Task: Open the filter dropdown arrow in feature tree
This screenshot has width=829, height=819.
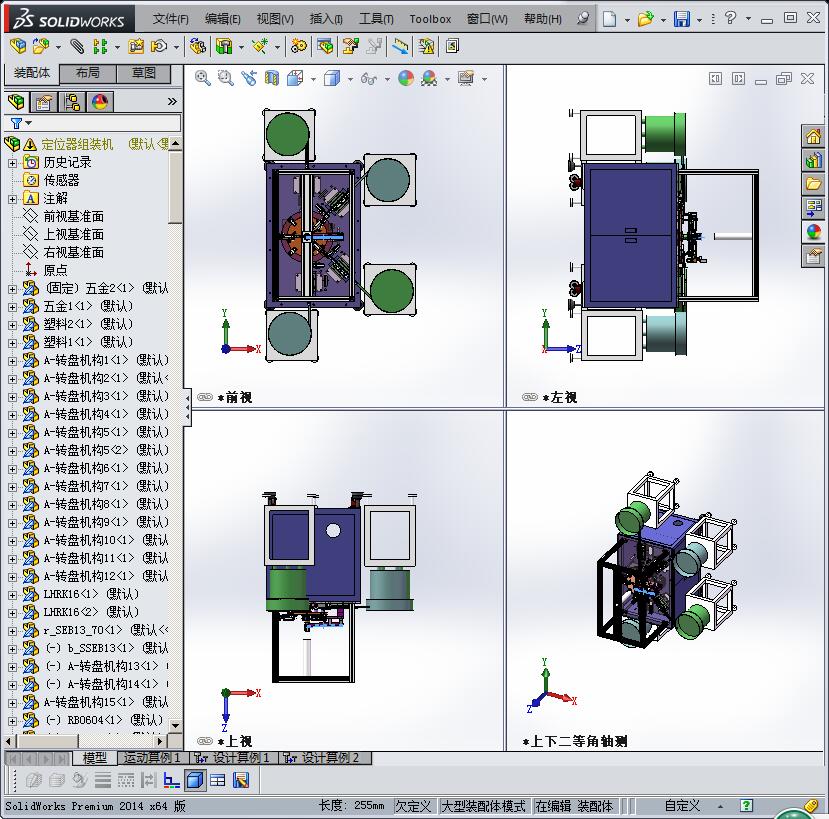Action: pos(29,123)
